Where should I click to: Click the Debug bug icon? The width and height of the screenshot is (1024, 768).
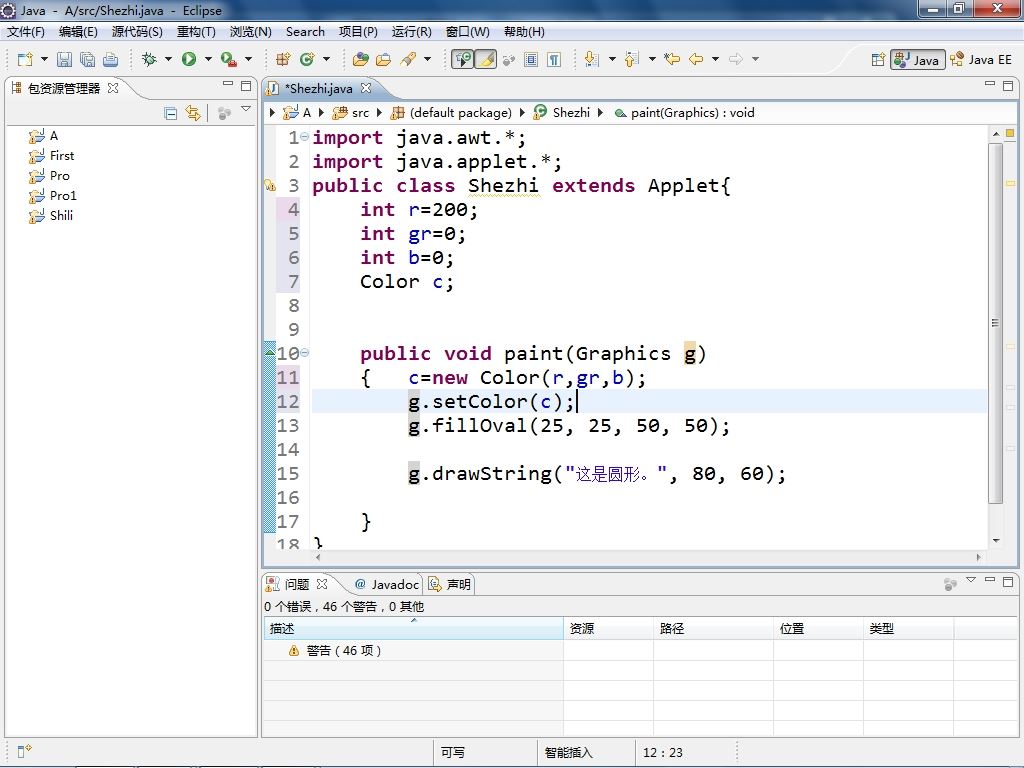(x=149, y=60)
